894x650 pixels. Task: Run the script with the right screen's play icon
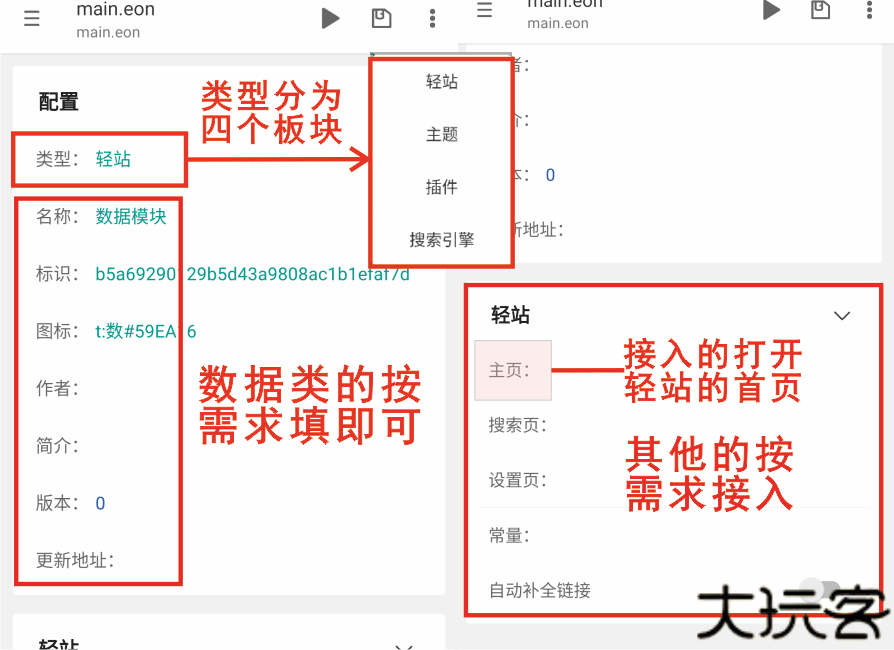point(771,10)
